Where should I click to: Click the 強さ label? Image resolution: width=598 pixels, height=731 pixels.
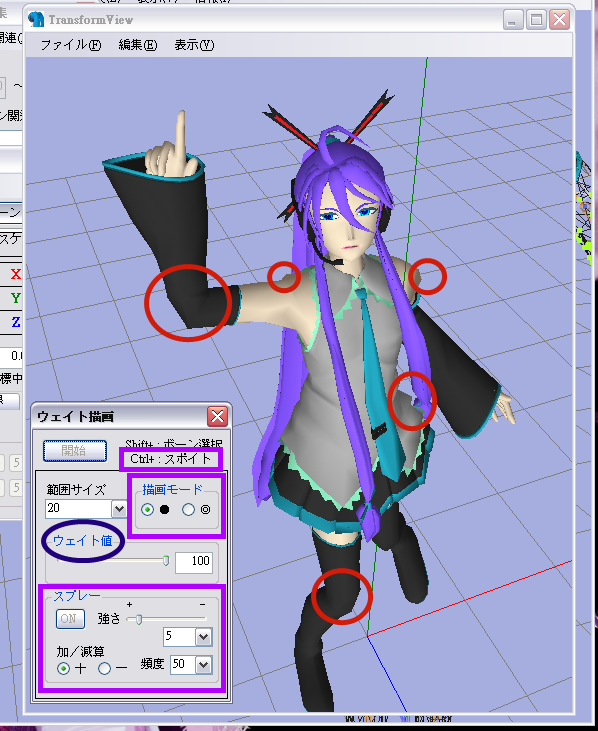109,619
